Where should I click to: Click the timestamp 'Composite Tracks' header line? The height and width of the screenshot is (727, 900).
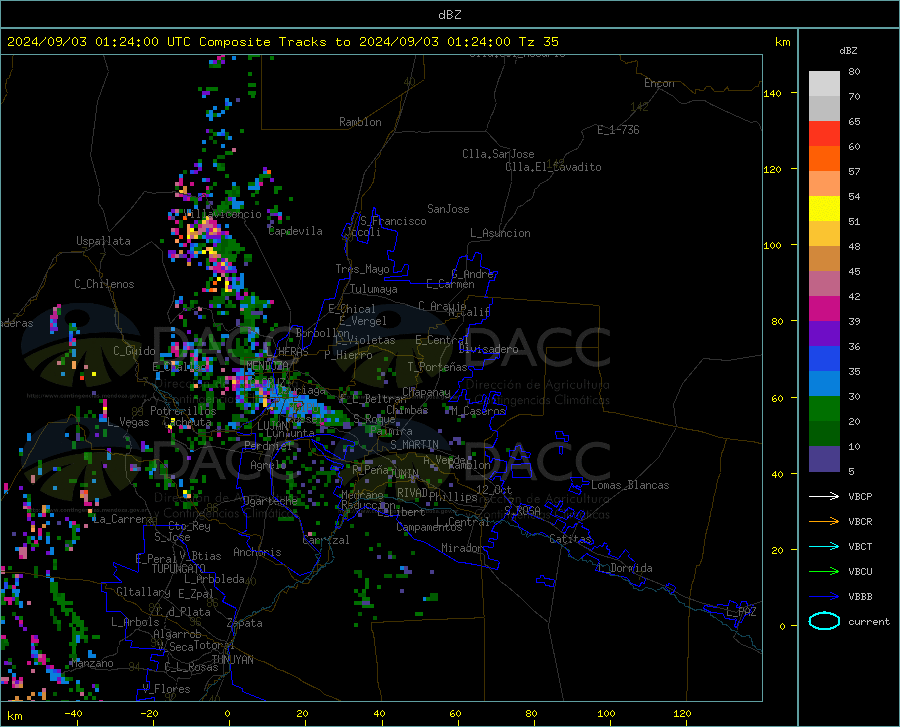click(x=282, y=42)
